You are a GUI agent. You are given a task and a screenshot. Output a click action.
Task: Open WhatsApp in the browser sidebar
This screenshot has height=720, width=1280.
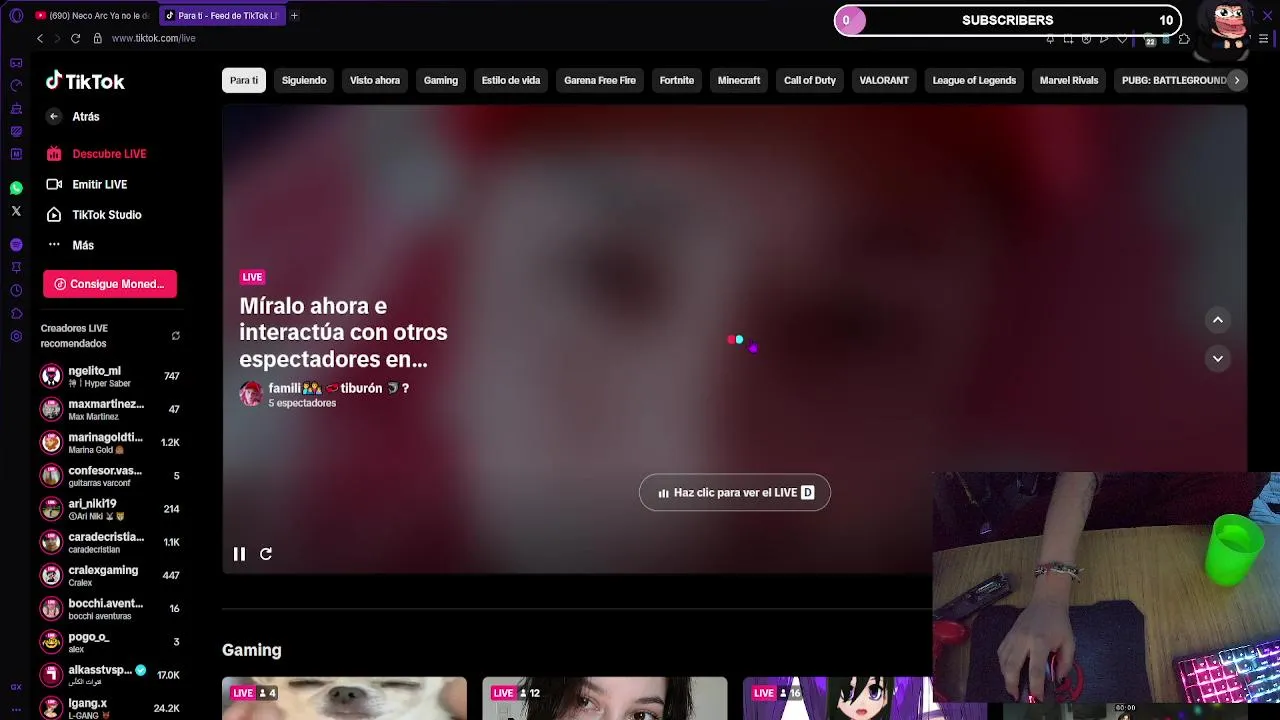point(16,188)
